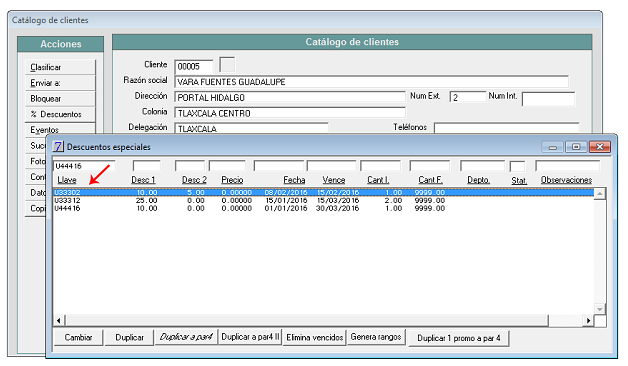Viewport: 628px width, 366px height.
Task: Click the Descuentos especiales window icon
Action: [58, 147]
